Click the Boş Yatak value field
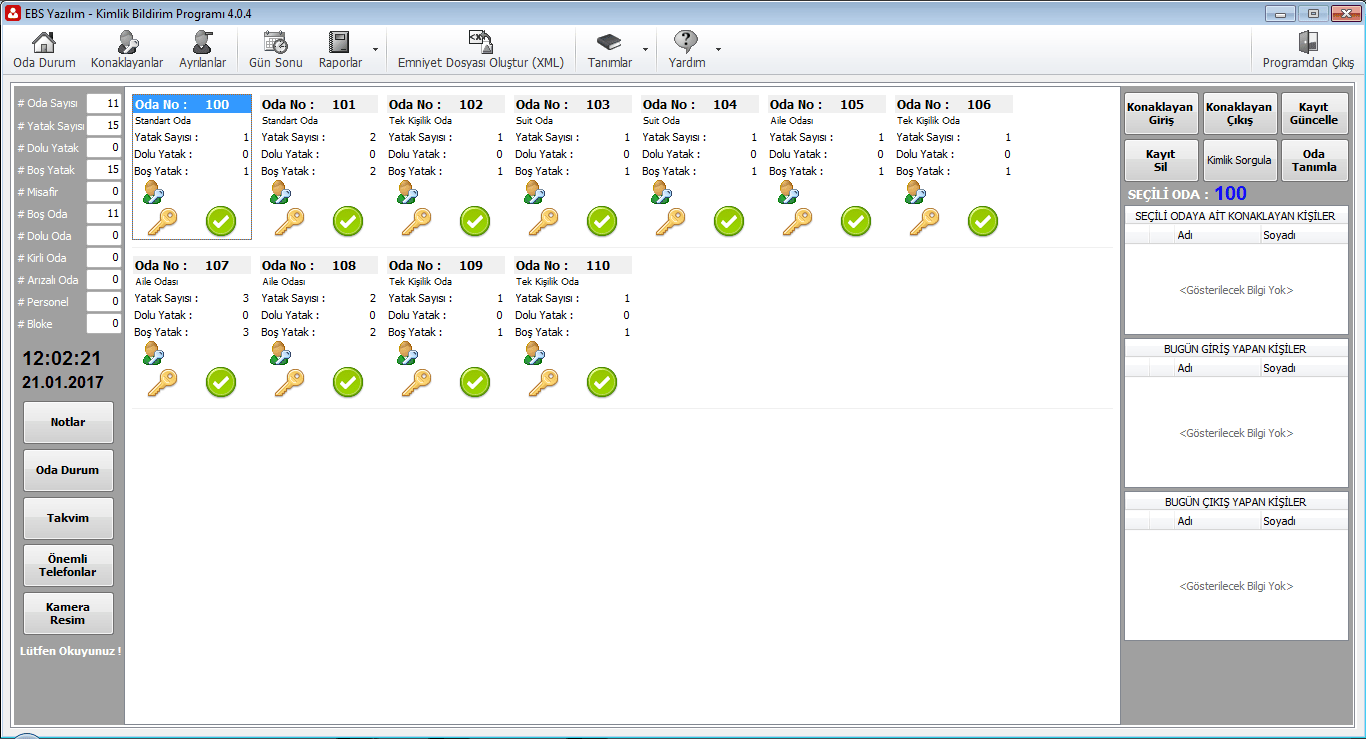Viewport: 1366px width, 739px height. click(x=104, y=169)
